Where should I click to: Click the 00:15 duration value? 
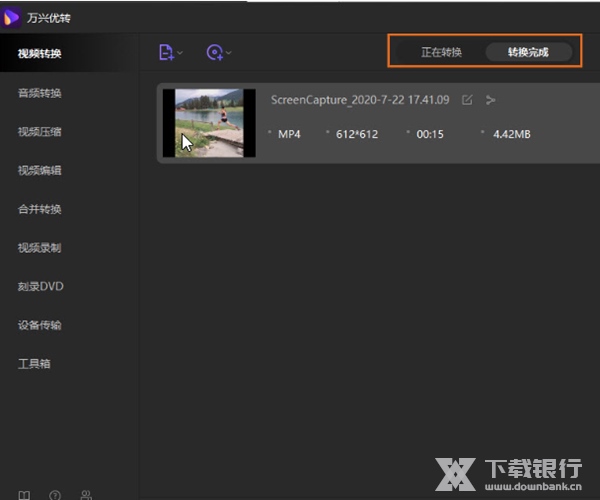coord(430,134)
